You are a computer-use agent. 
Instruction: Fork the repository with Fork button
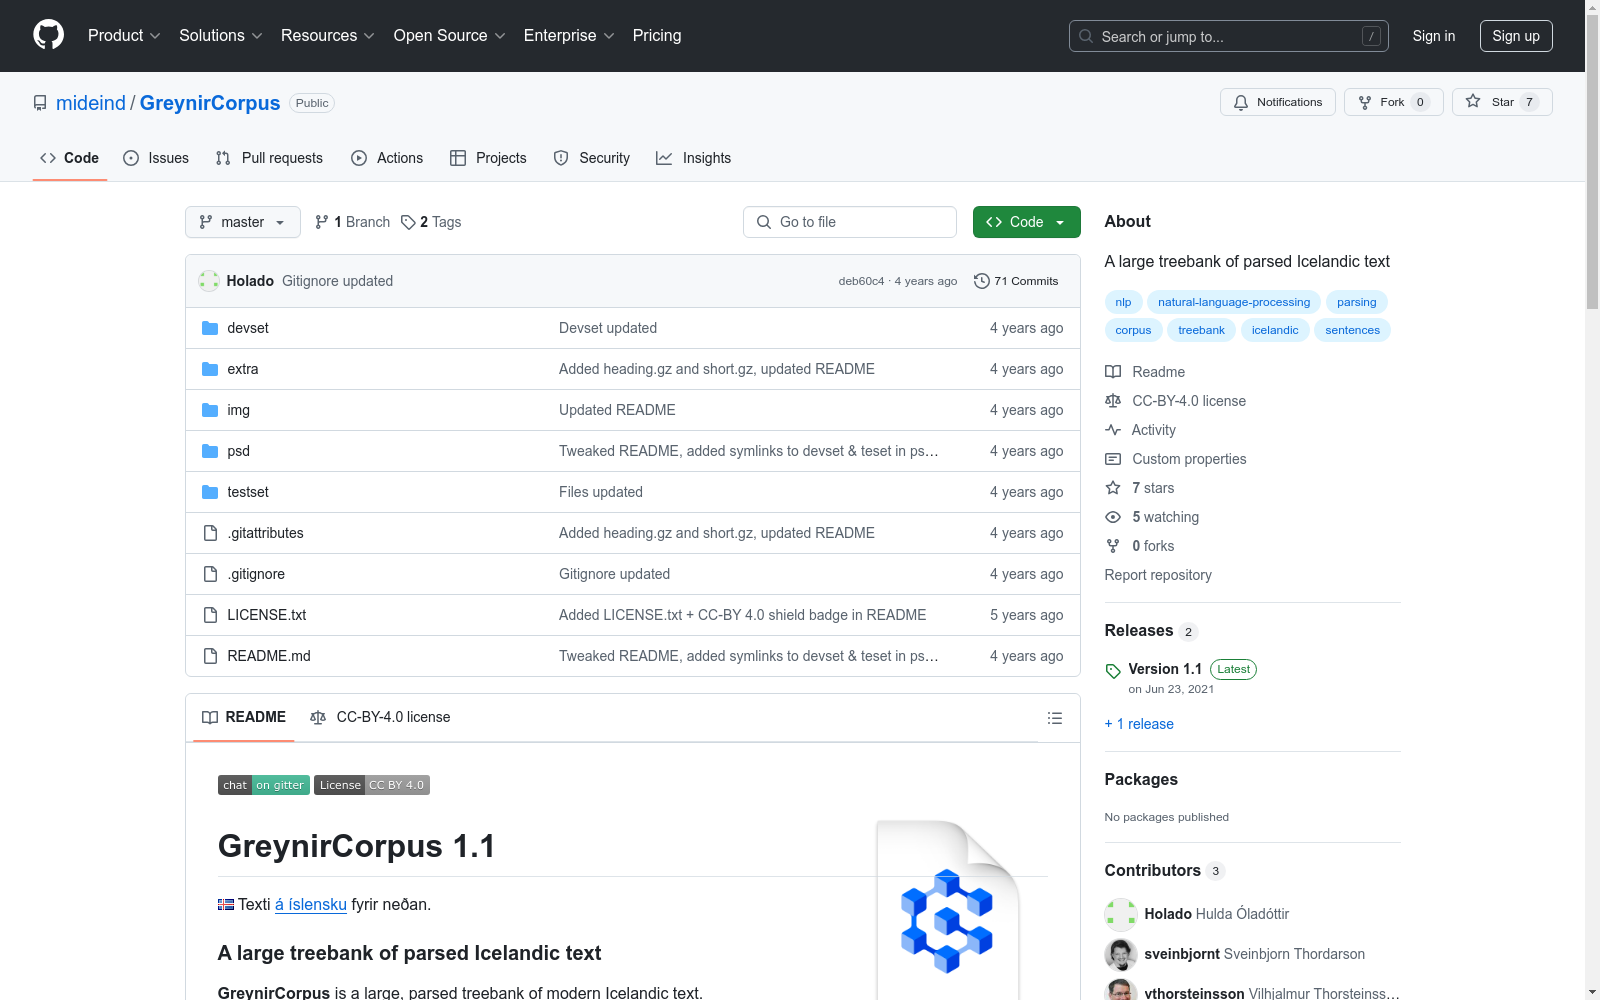tap(1394, 102)
